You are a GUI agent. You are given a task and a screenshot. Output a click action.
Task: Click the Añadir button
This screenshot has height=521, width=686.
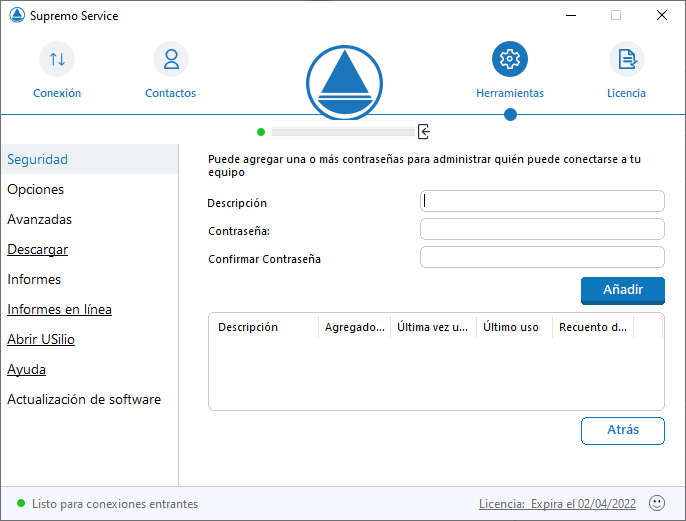point(623,290)
